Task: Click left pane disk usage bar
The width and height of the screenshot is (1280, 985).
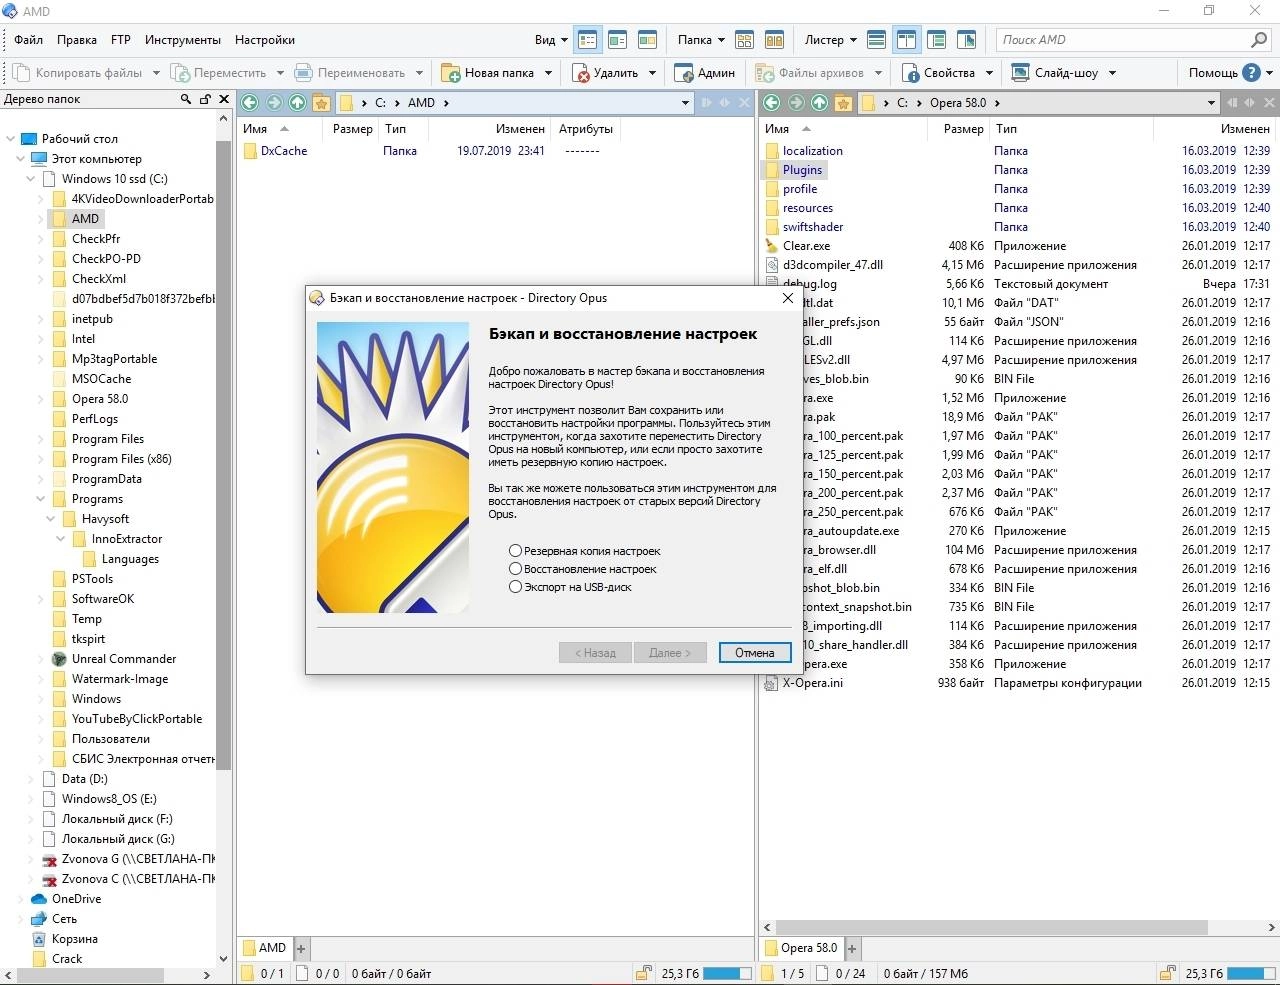Action: 728,973
